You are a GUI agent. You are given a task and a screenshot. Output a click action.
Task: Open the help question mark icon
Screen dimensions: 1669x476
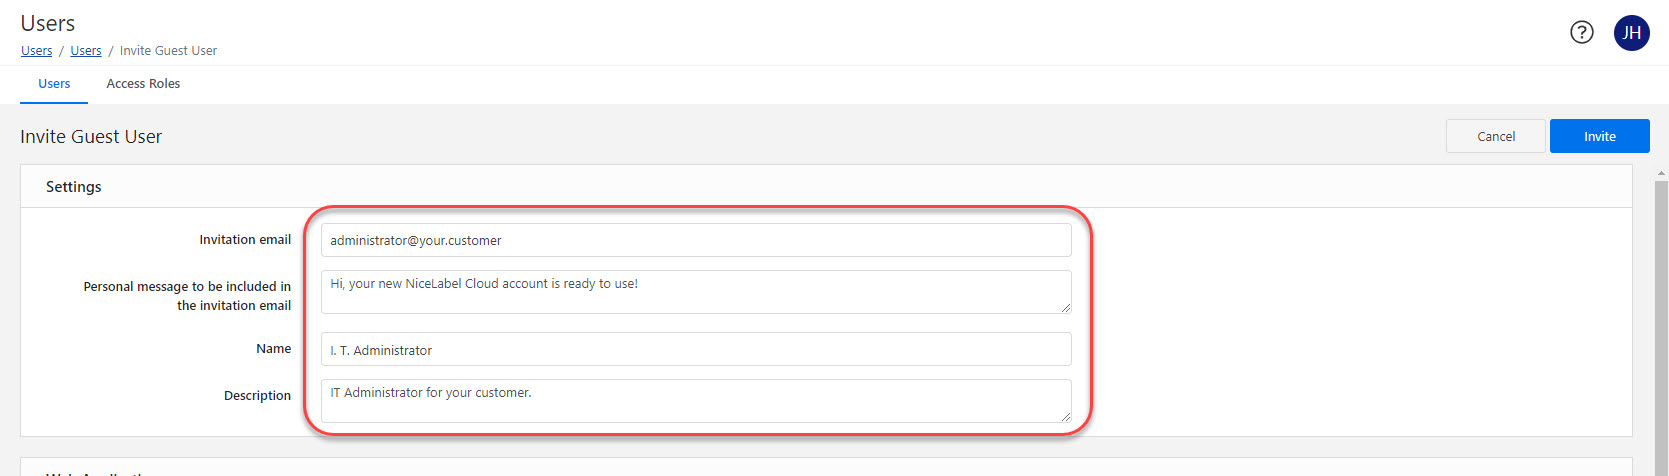(1581, 33)
